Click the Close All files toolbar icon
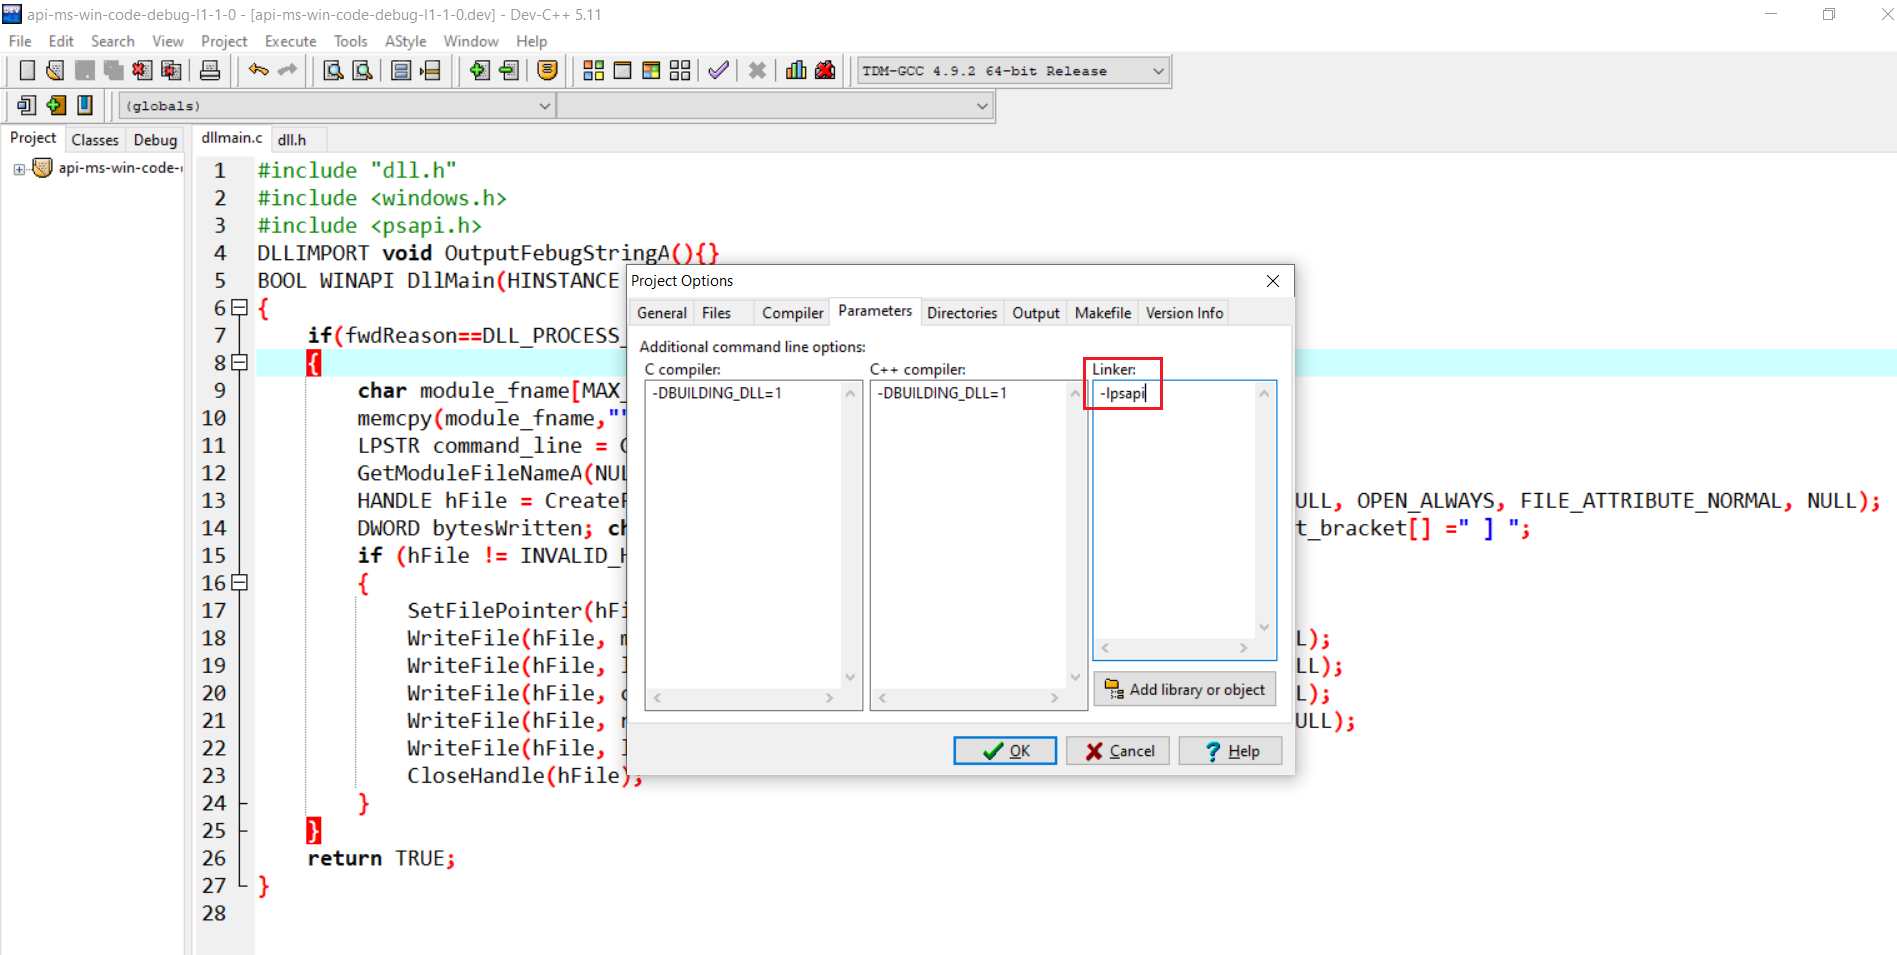The height and width of the screenshot is (955, 1897). tap(171, 70)
